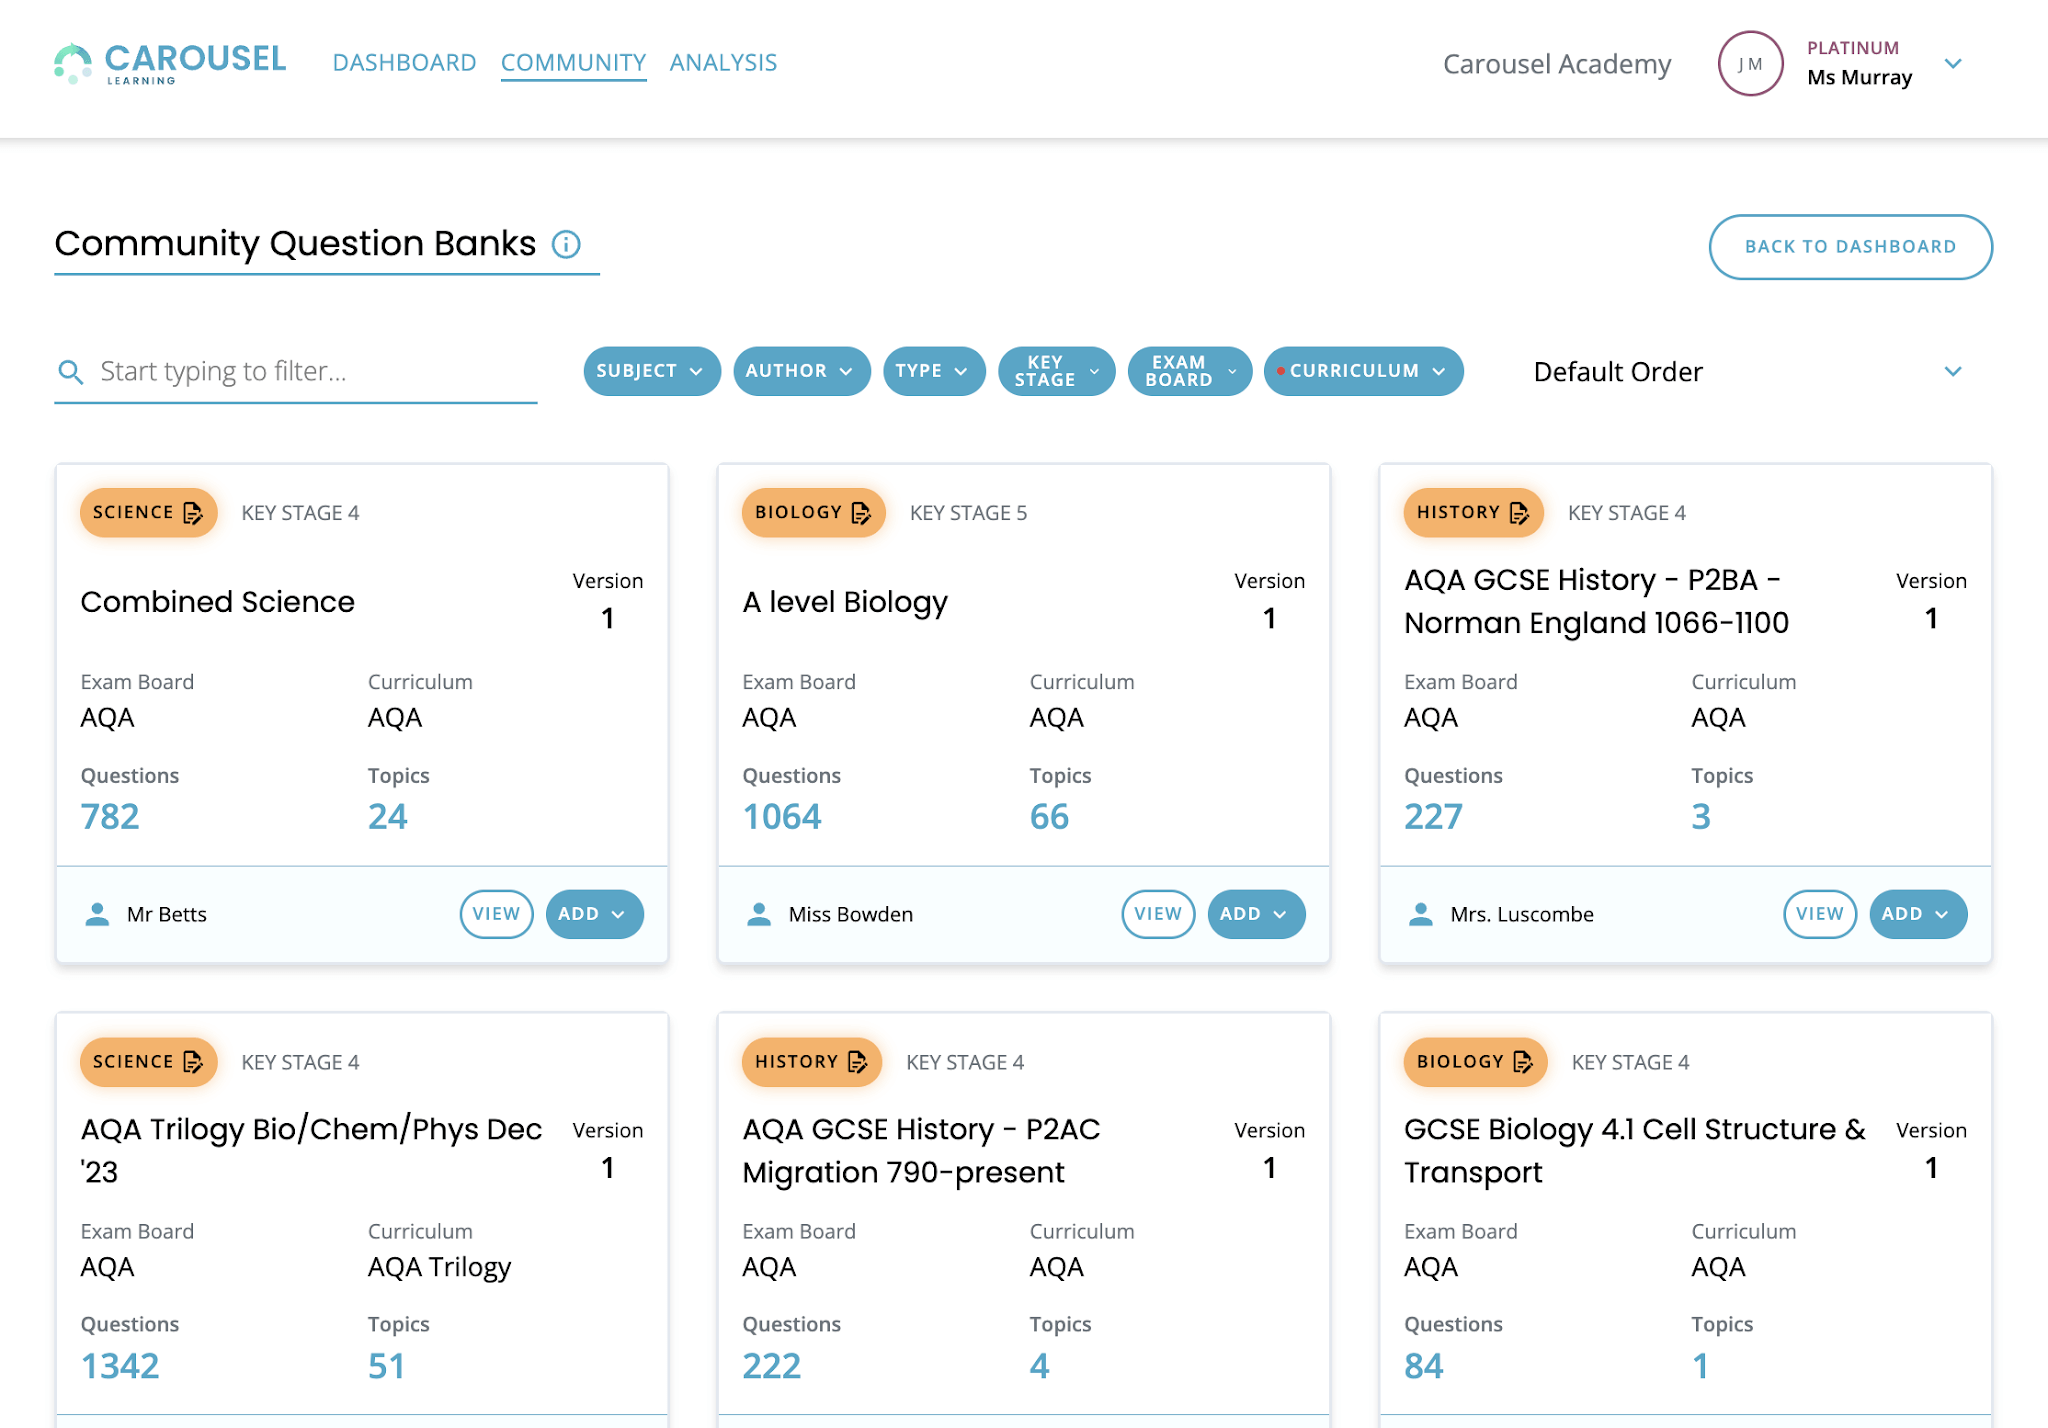Click the person icon beside Mr Betts

[97, 914]
